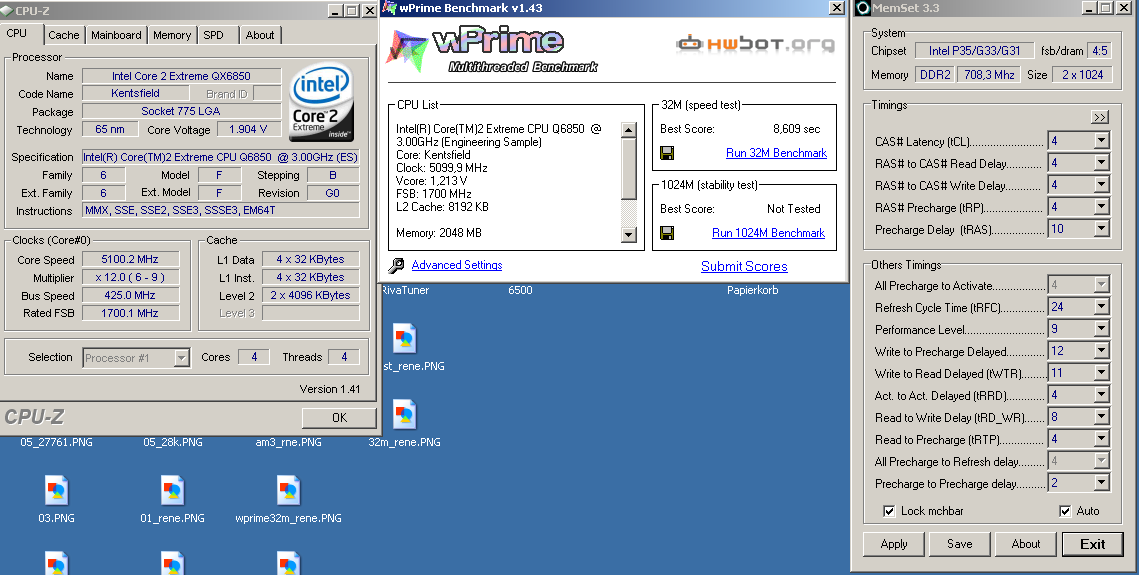Click the save icon beside Run 1024M Benchmark
This screenshot has height=575, width=1139.
pyautogui.click(x=667, y=232)
